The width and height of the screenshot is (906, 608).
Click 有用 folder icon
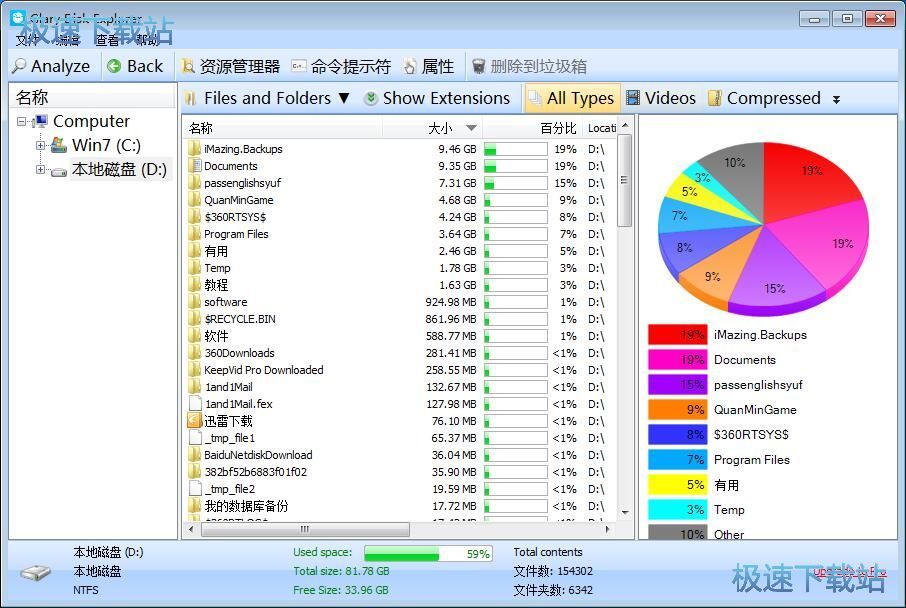195,251
